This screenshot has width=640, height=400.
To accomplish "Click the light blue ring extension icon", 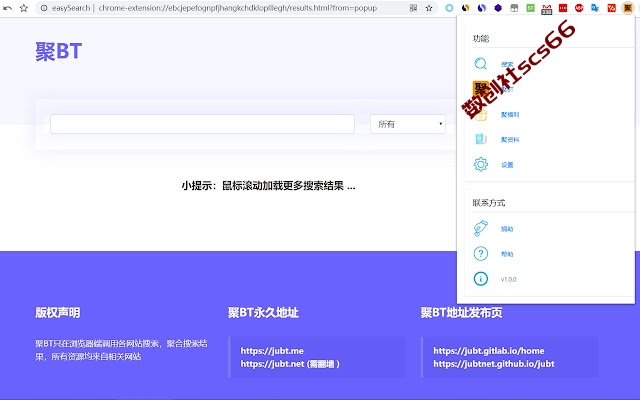I will coord(449,8).
